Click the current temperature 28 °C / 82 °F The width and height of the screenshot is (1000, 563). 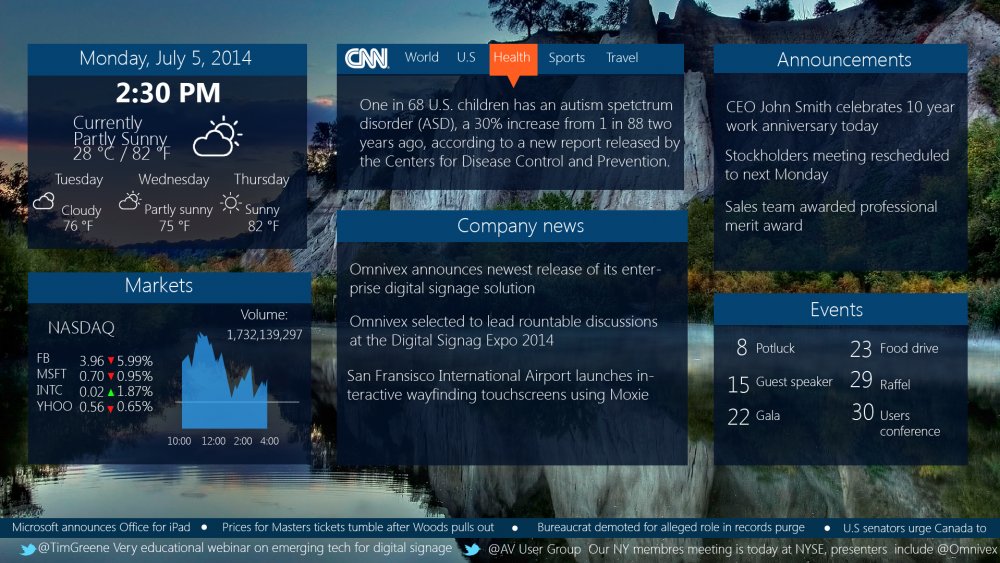click(x=122, y=154)
